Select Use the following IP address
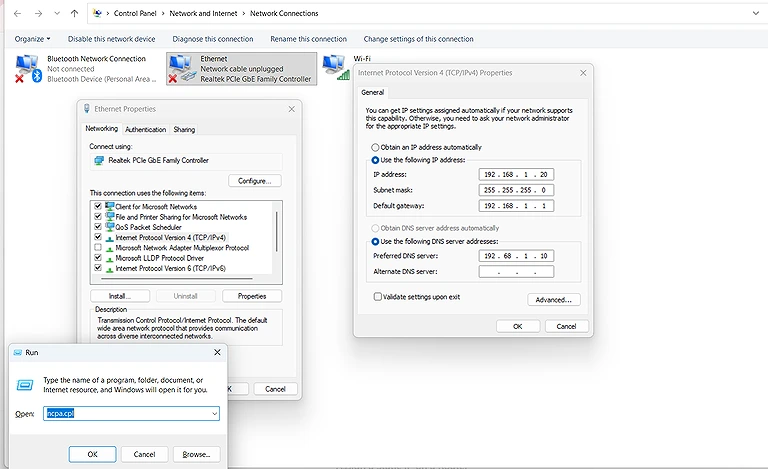This screenshot has height=469, width=768. 375,160
